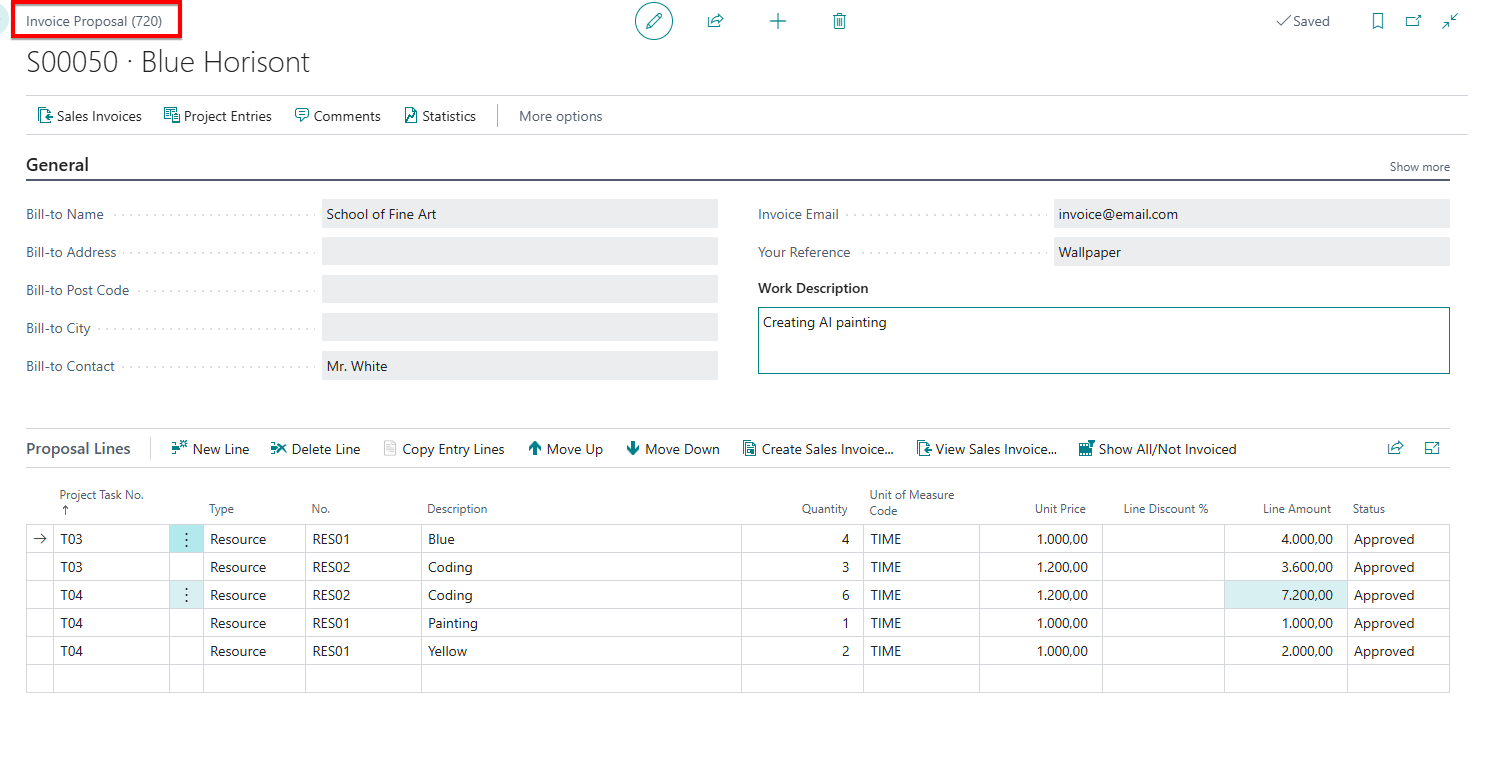The width and height of the screenshot is (1505, 778).
Task: Click the plus icon to create new
Action: tap(778, 21)
